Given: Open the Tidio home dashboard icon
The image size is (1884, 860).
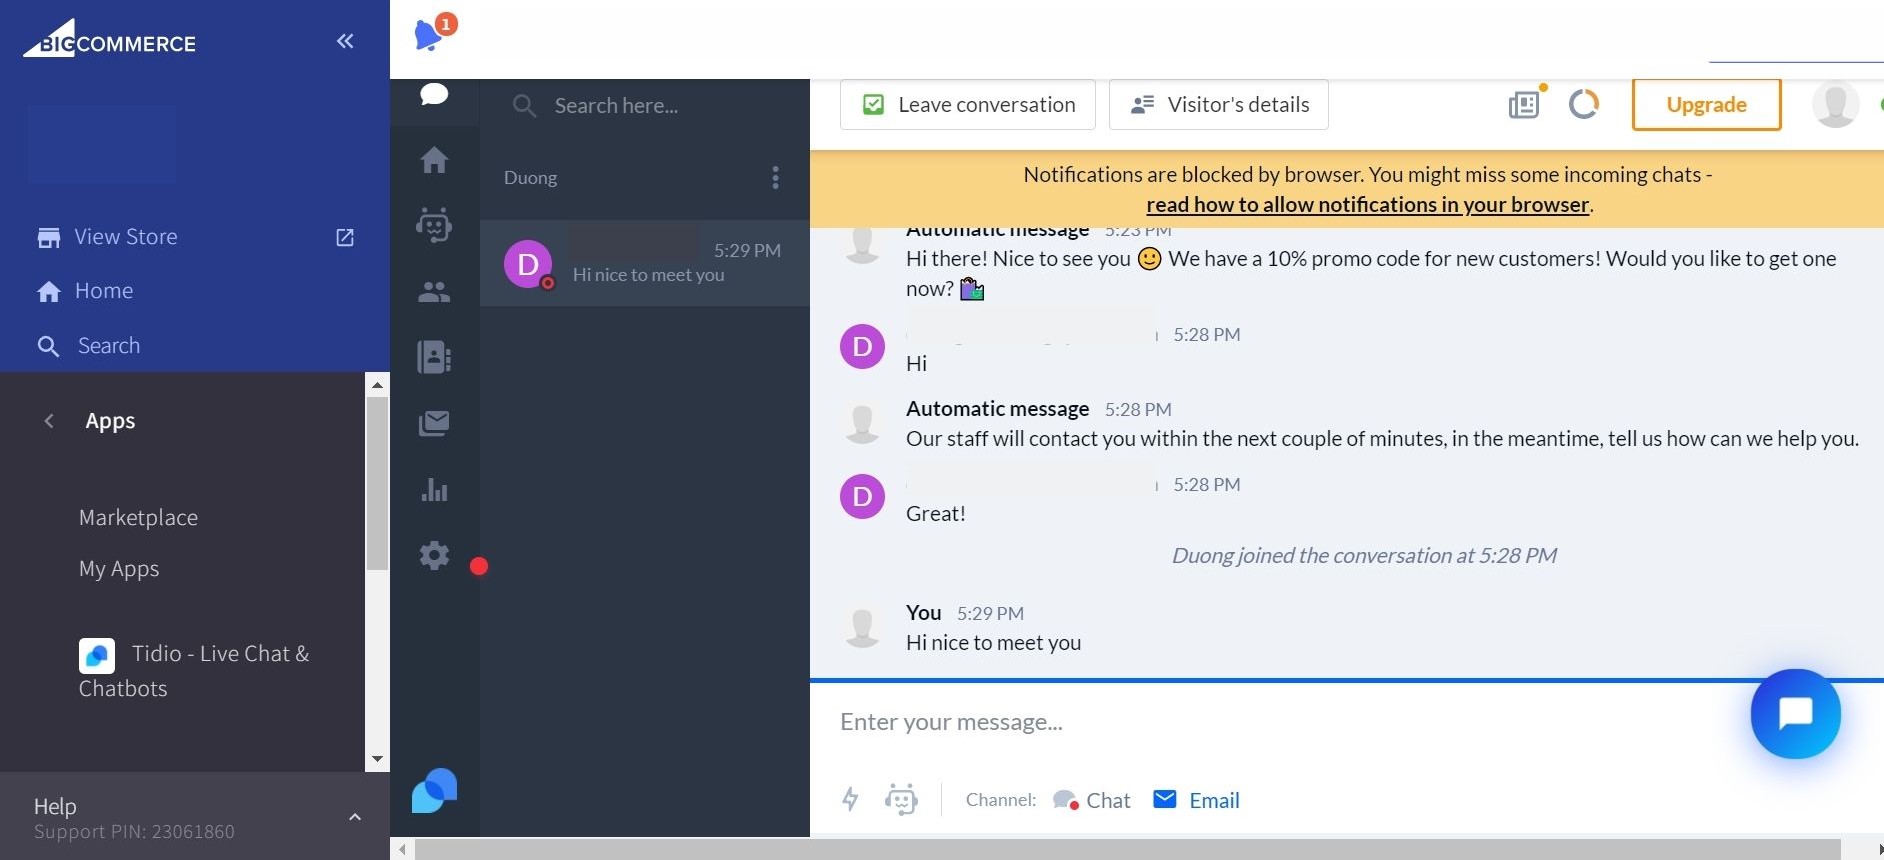Looking at the screenshot, I should pyautogui.click(x=434, y=160).
